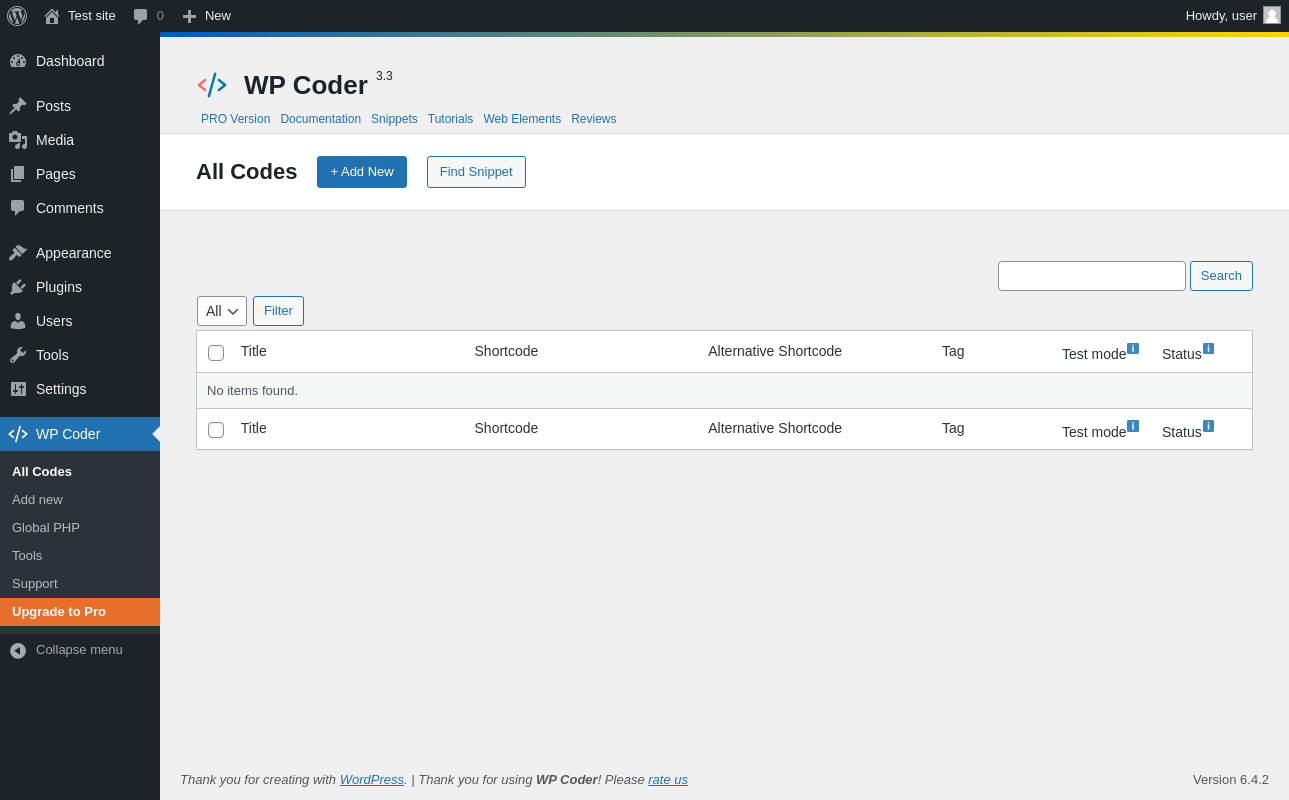This screenshot has height=800, width=1289.
Task: Click info icon next to footer Test mode
Action: tap(1133, 426)
